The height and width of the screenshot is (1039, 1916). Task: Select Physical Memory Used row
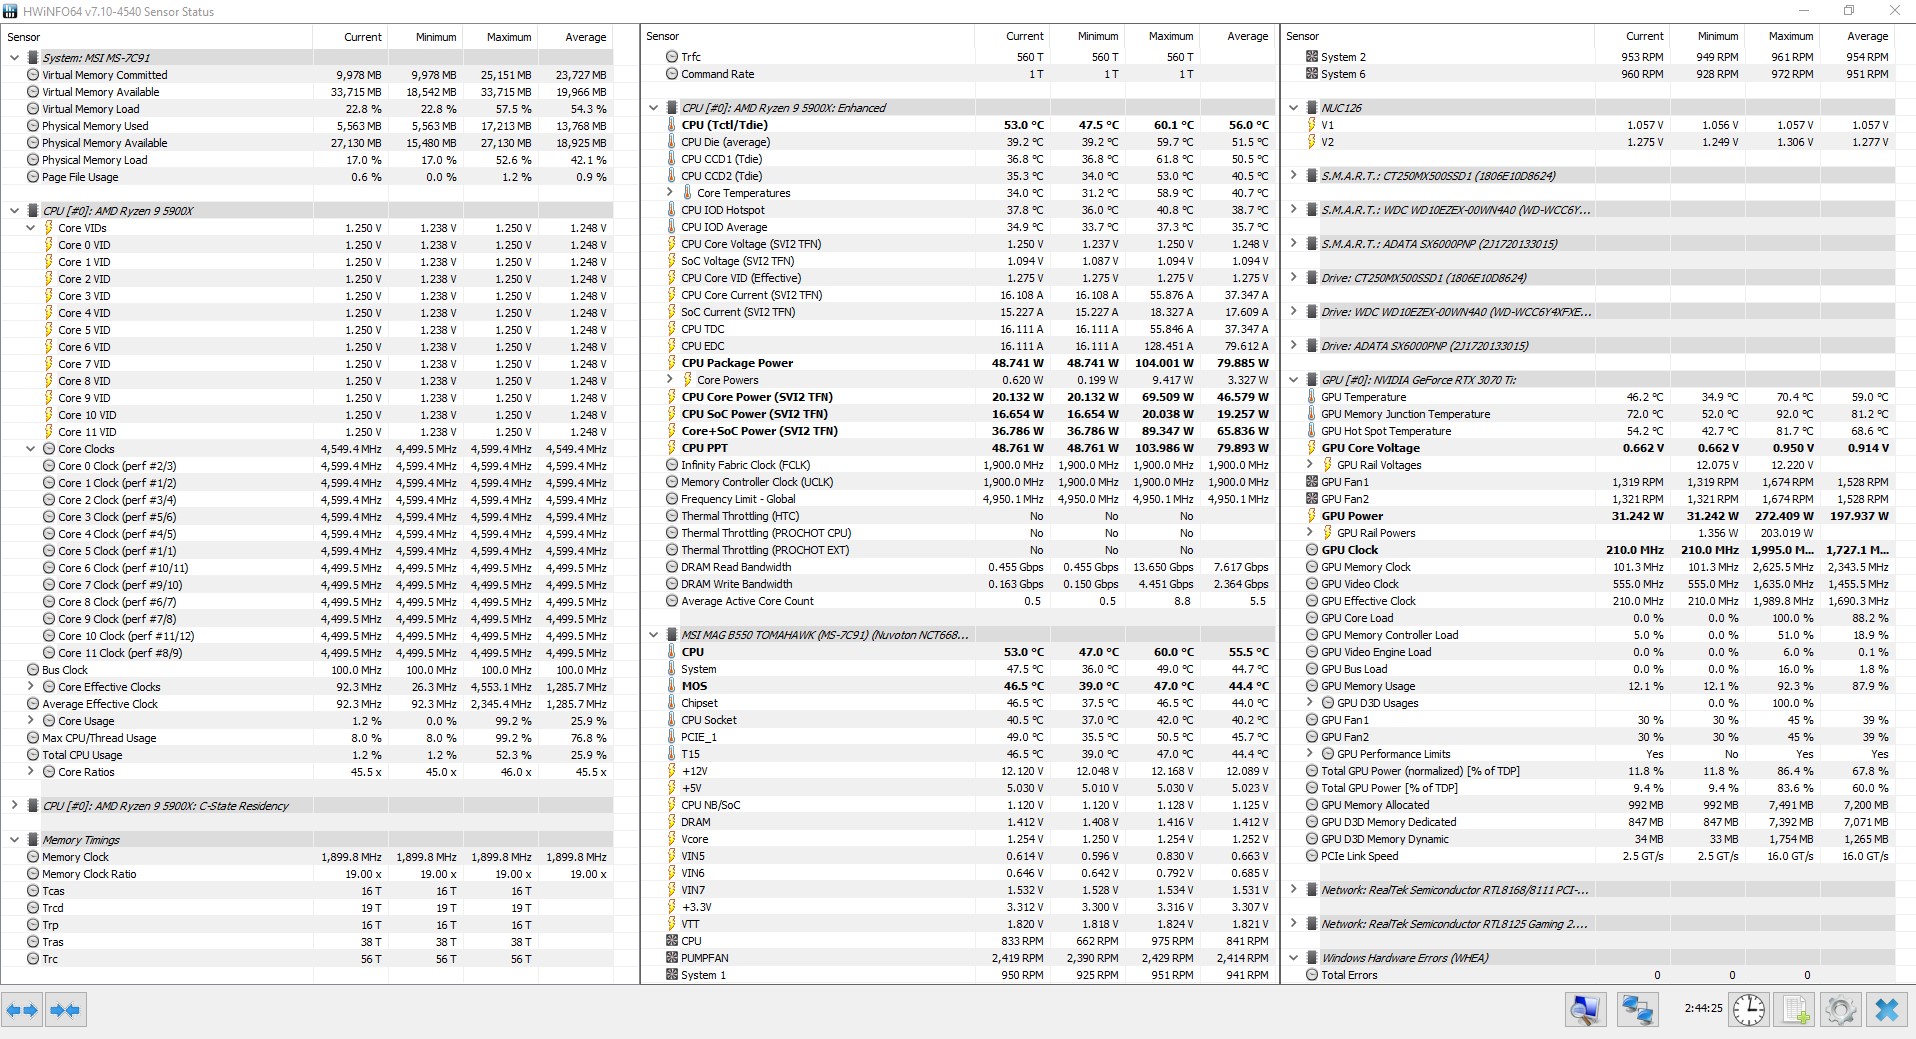(309, 126)
